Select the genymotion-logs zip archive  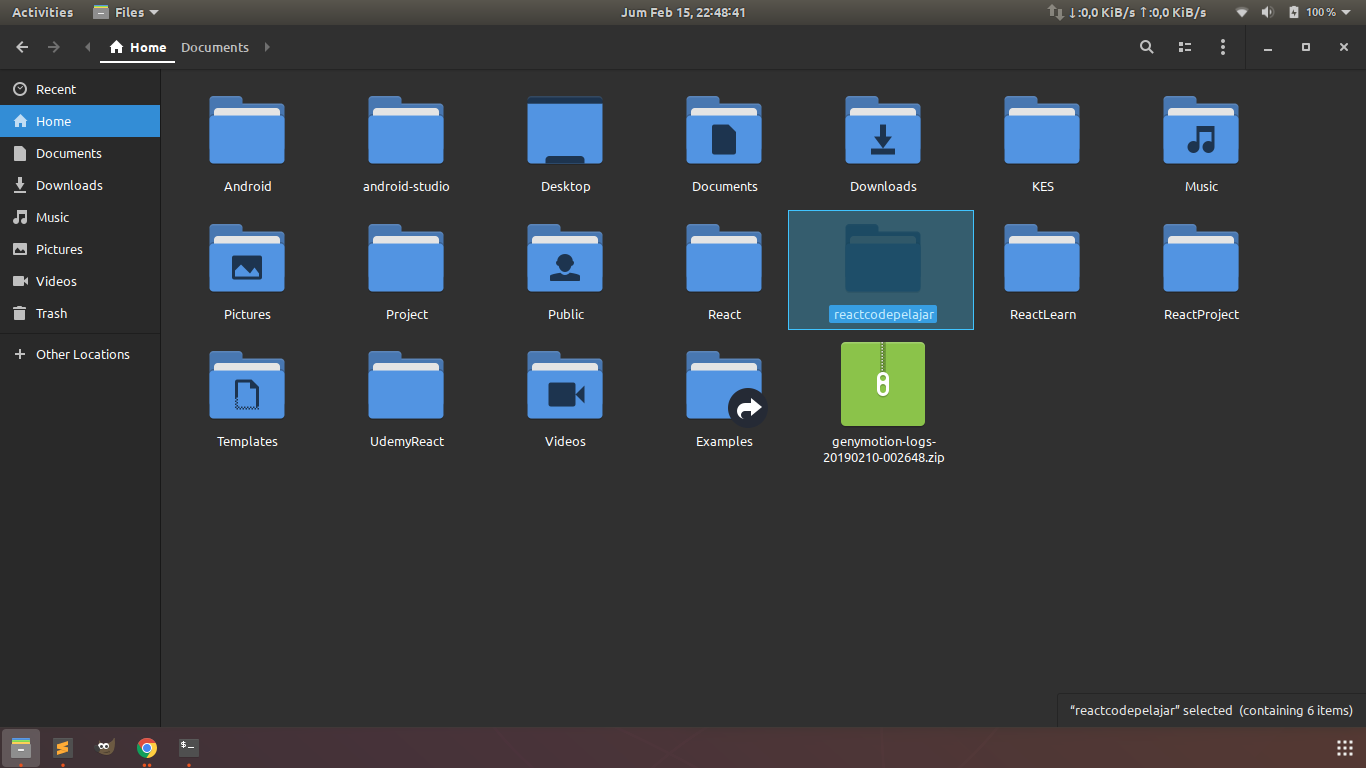point(883,384)
